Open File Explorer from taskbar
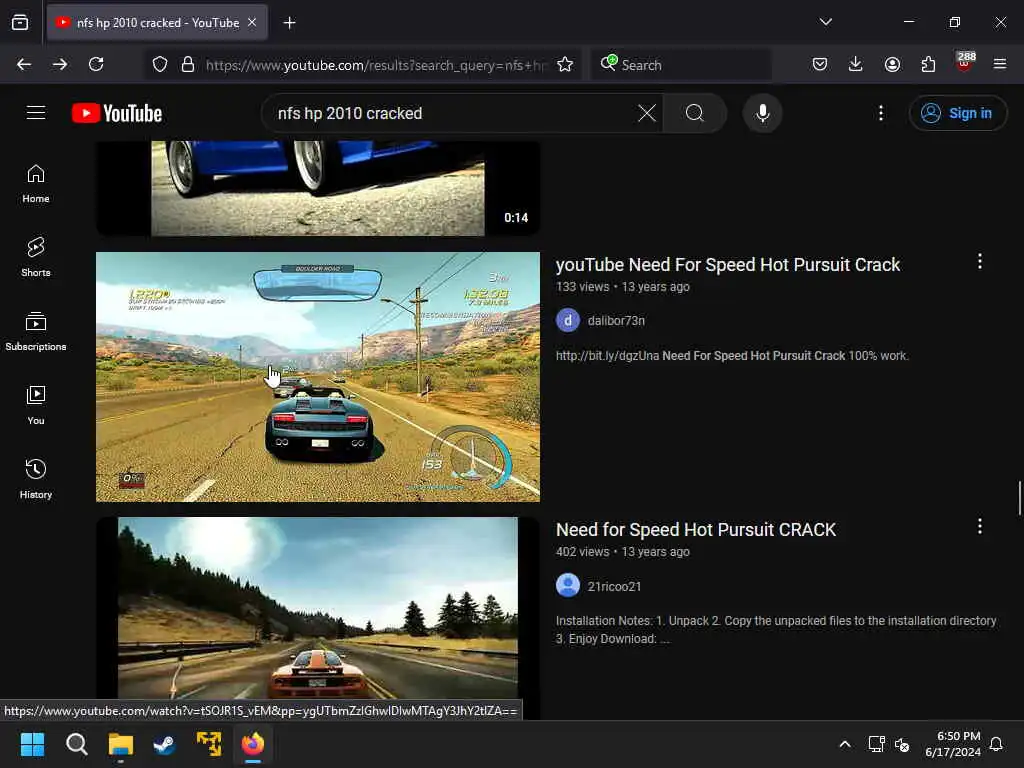The width and height of the screenshot is (1024, 768). pyautogui.click(x=121, y=744)
